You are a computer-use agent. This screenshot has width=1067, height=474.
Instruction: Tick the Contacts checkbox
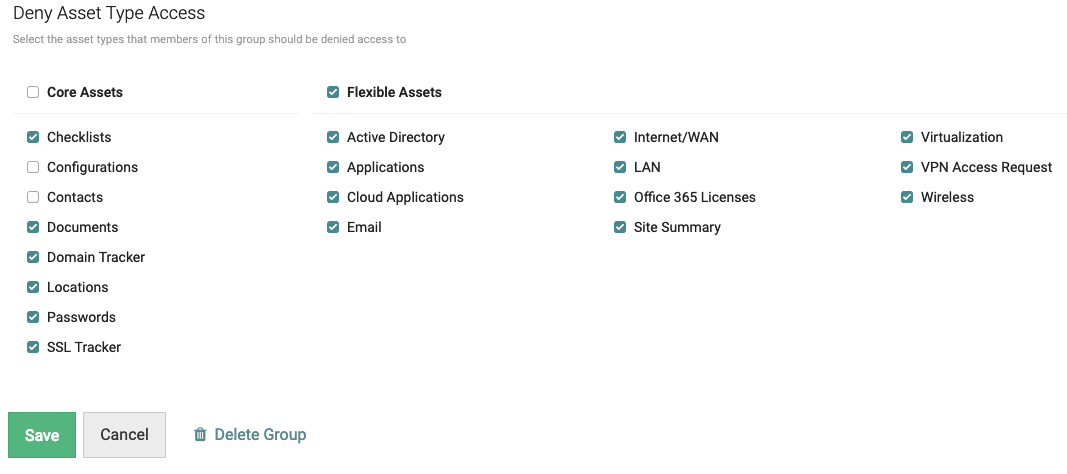(x=33, y=197)
